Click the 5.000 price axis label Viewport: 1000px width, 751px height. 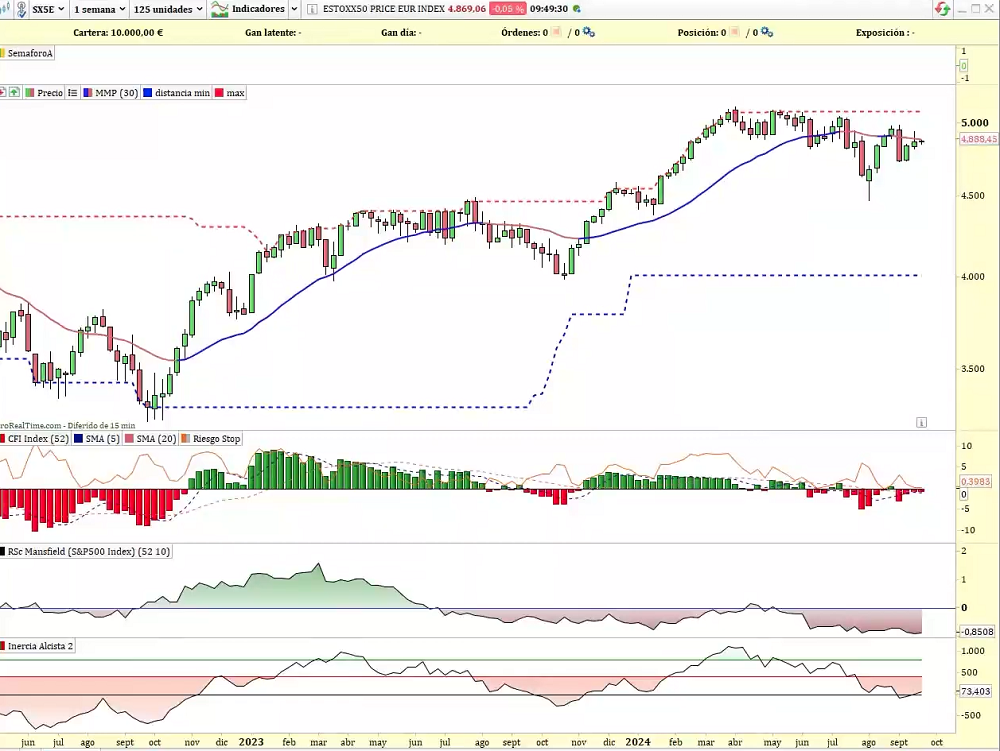975,123
